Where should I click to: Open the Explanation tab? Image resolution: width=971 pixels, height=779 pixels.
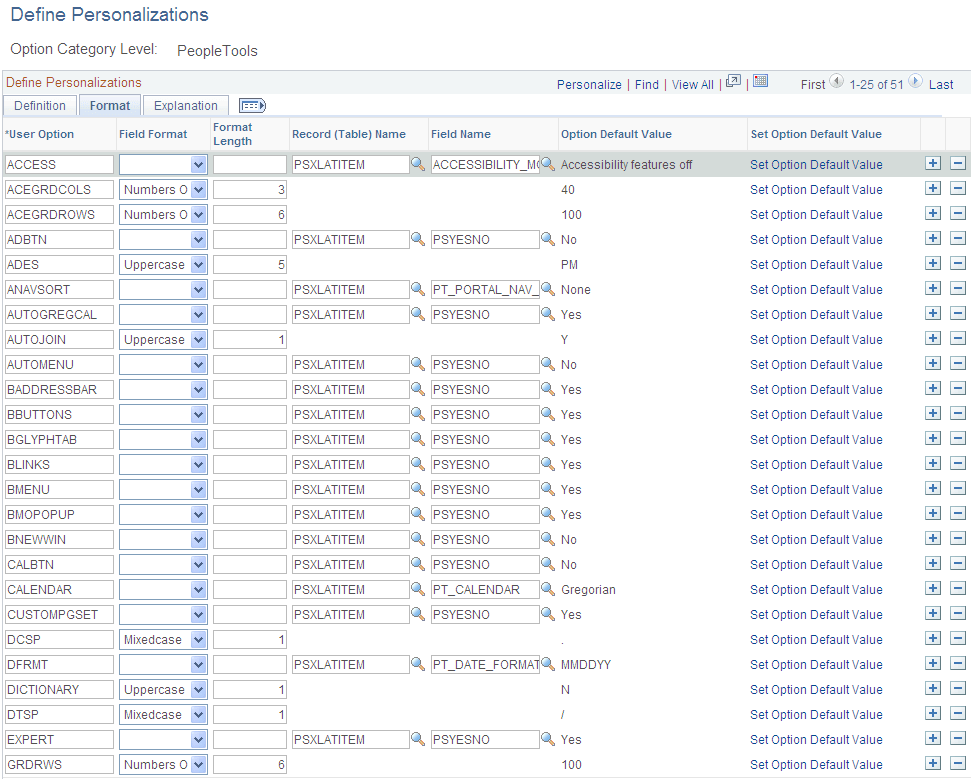(x=185, y=105)
